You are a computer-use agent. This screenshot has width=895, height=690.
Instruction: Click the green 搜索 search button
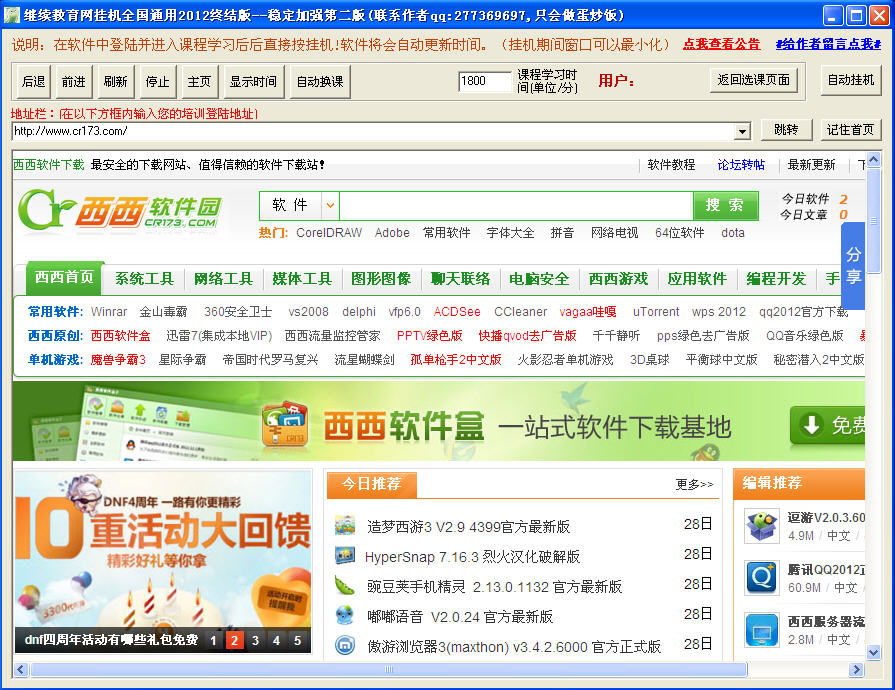coord(725,205)
